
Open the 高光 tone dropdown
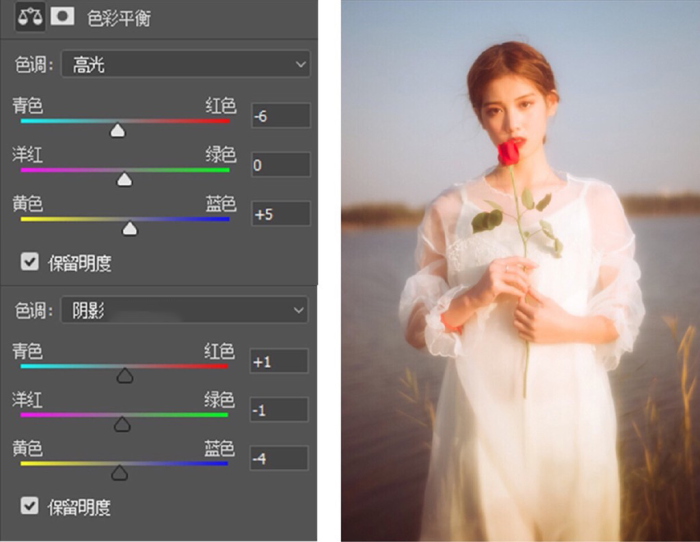[185, 64]
